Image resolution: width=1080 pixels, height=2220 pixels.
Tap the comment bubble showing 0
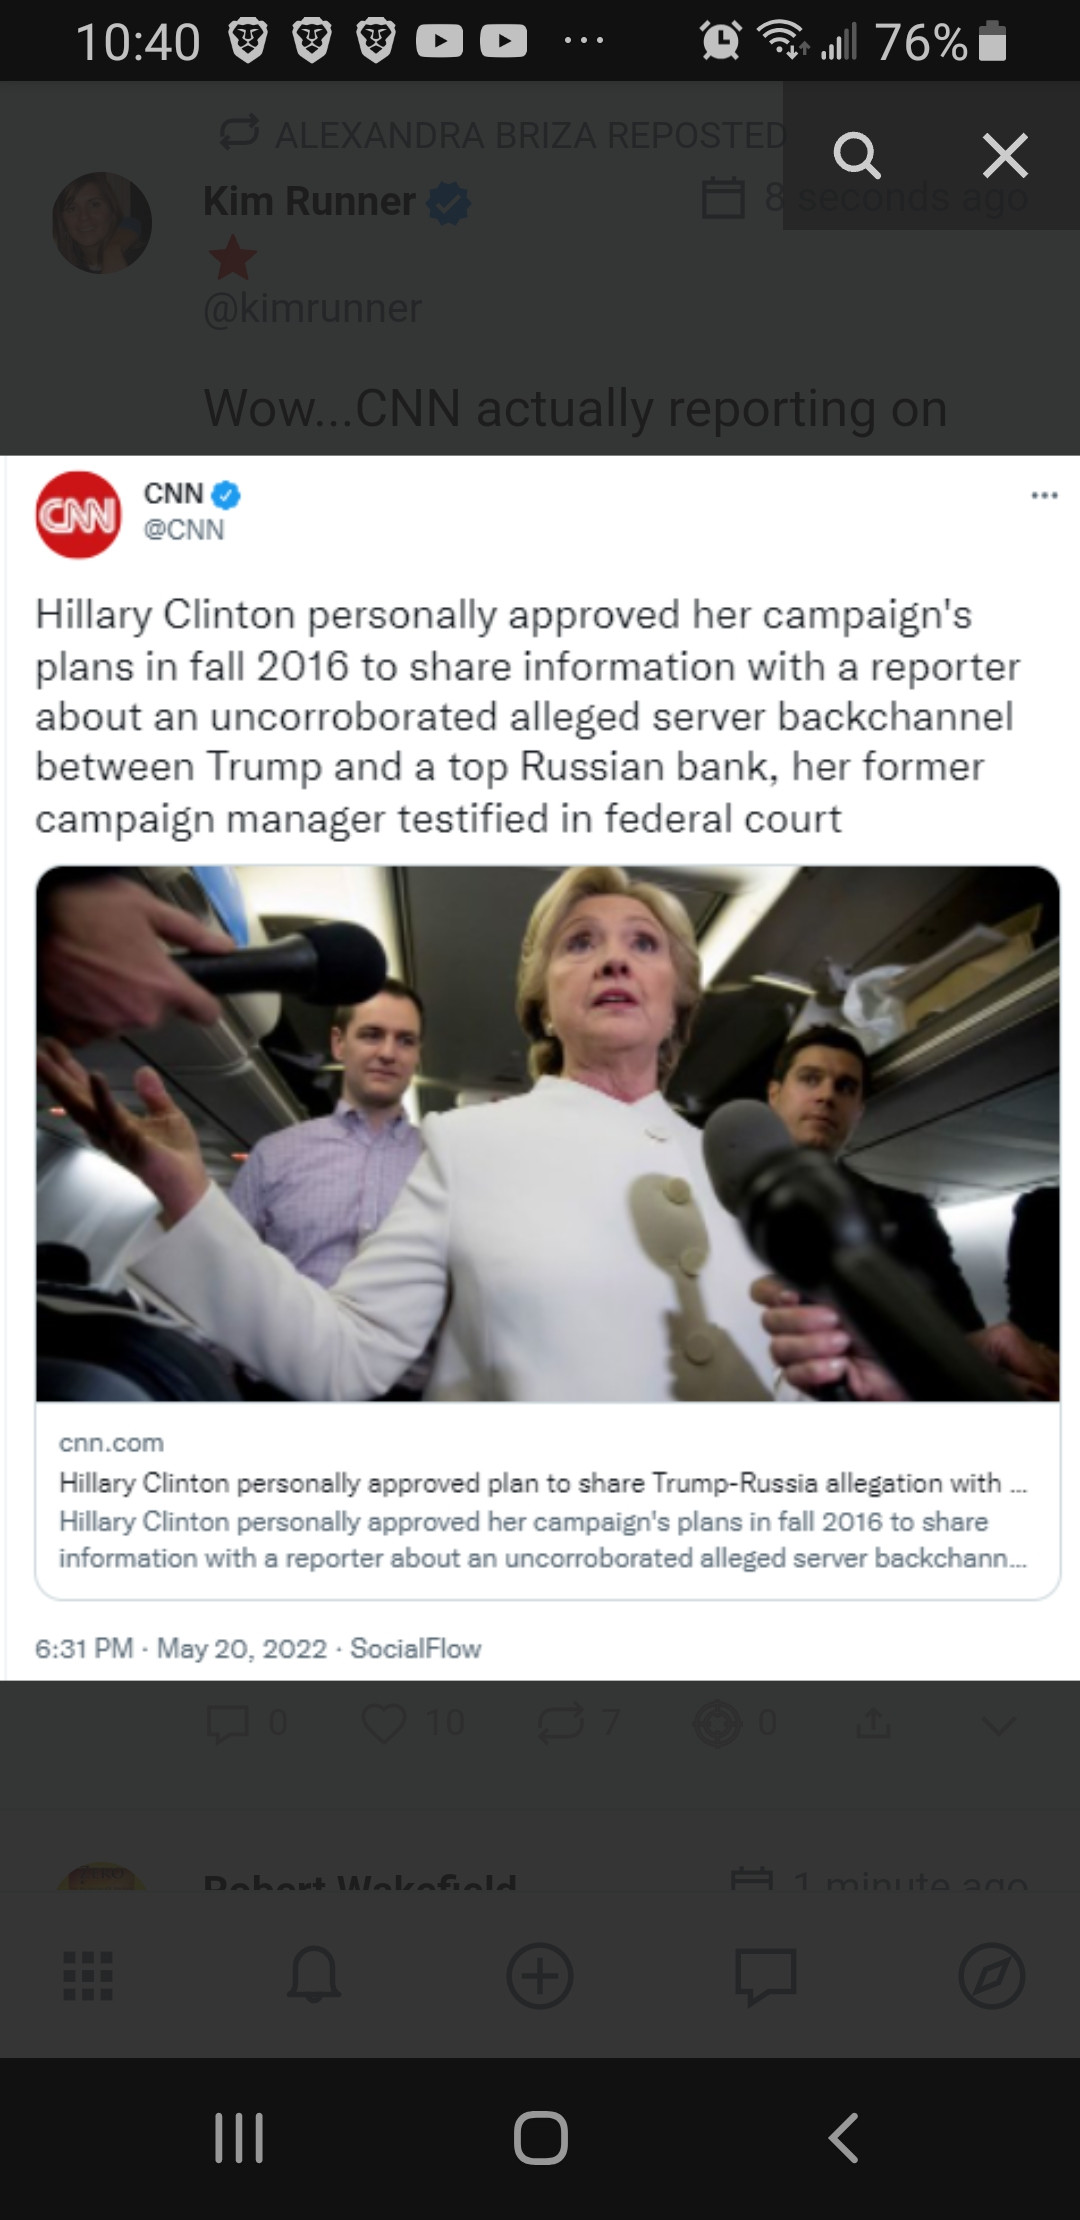click(x=228, y=1723)
